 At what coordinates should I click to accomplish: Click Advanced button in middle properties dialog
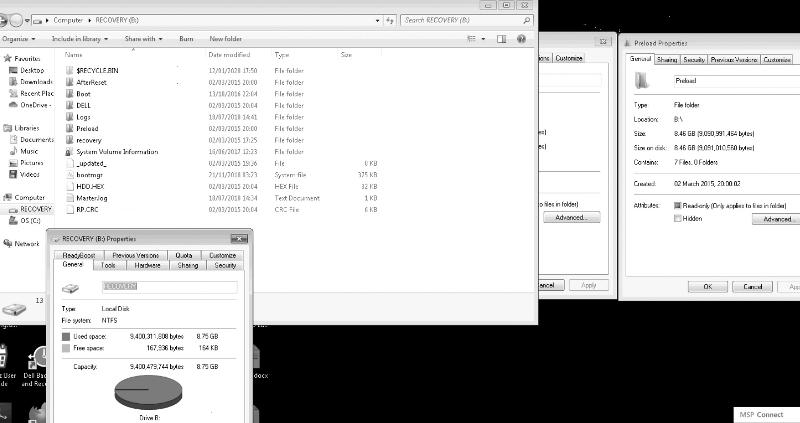tap(571, 218)
